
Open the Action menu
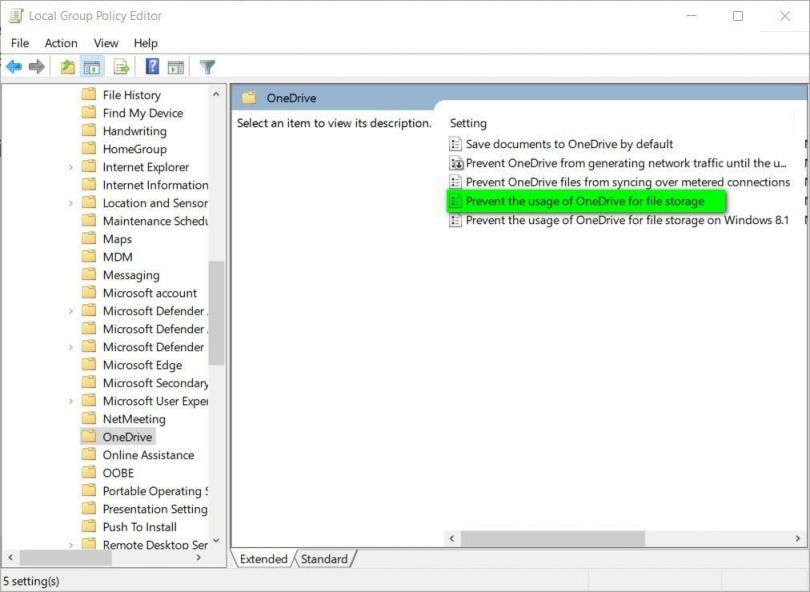(60, 43)
